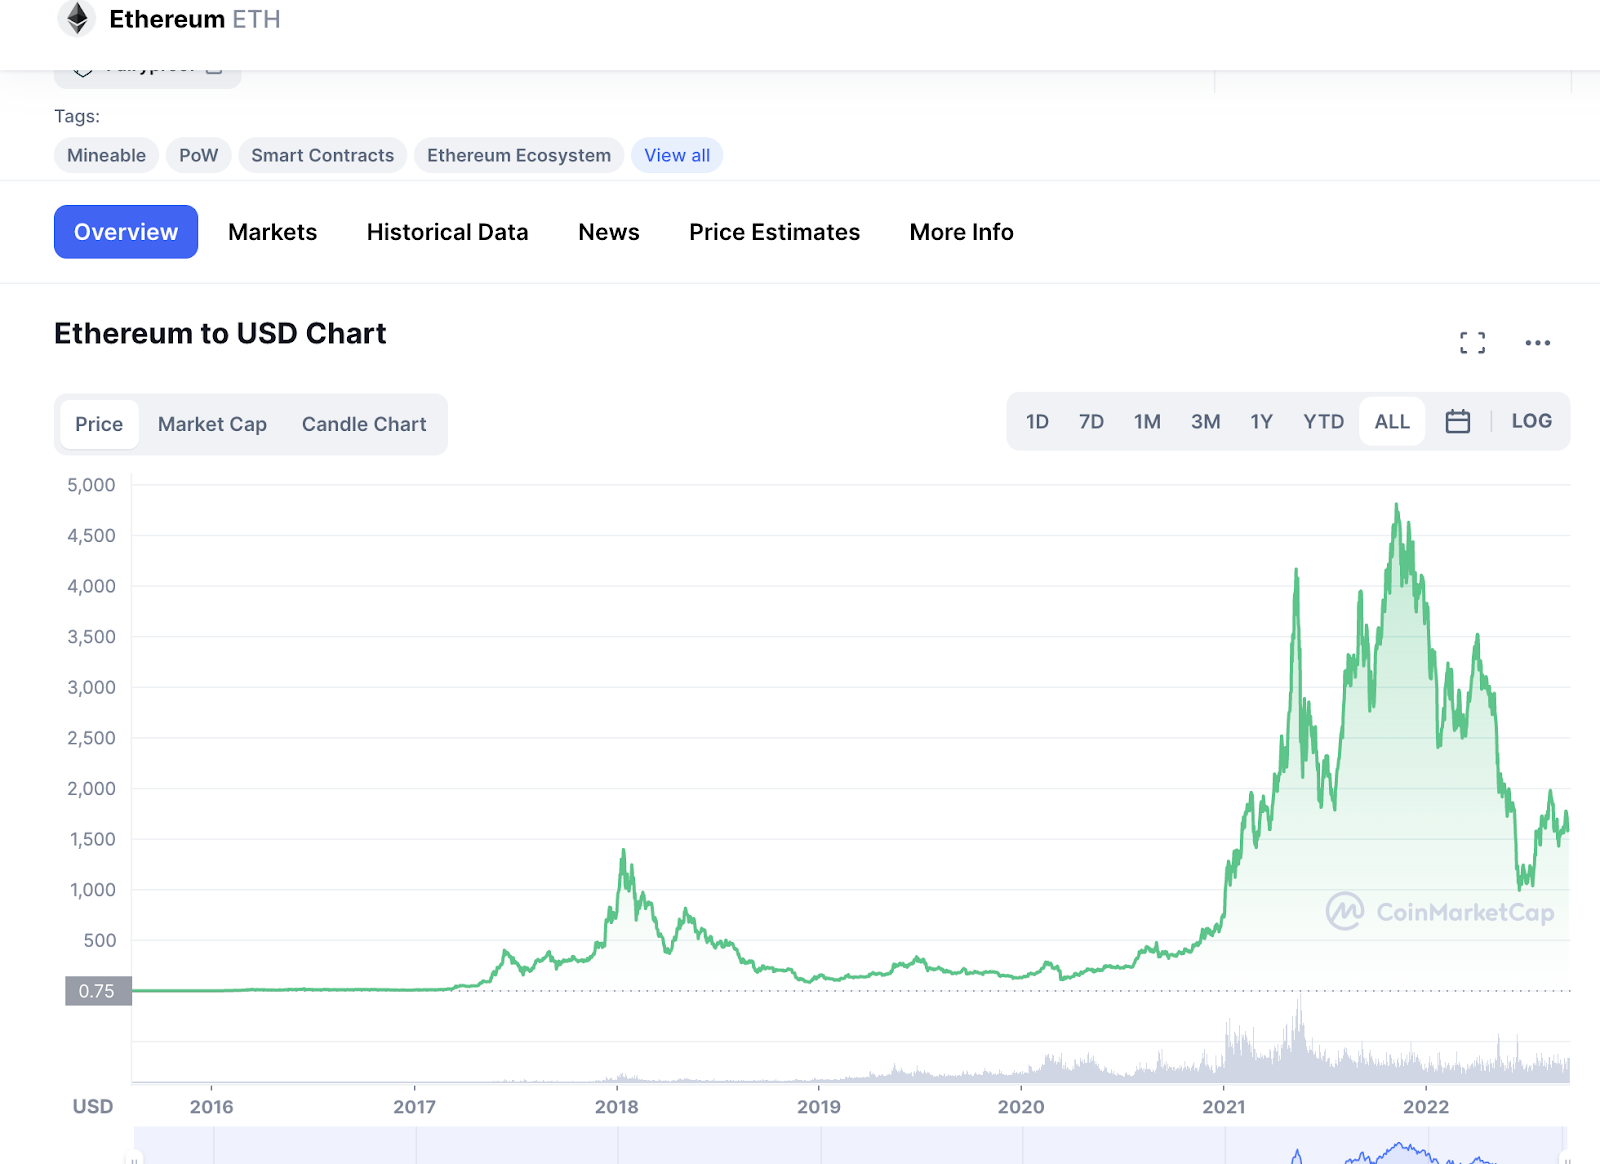Viewport: 1600px width, 1164px height.
Task: Click the 2018 price peak on chart
Action: (x=623, y=853)
